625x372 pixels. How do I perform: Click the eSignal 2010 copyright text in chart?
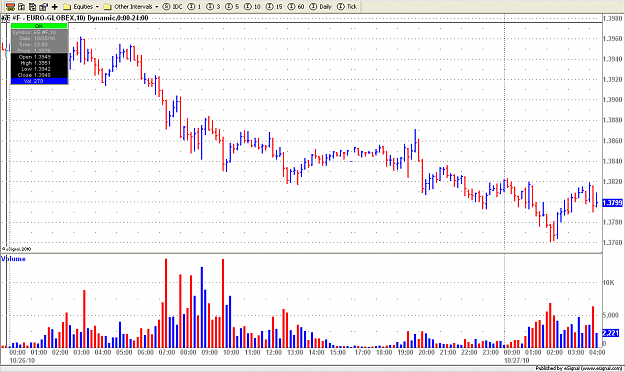point(17,249)
